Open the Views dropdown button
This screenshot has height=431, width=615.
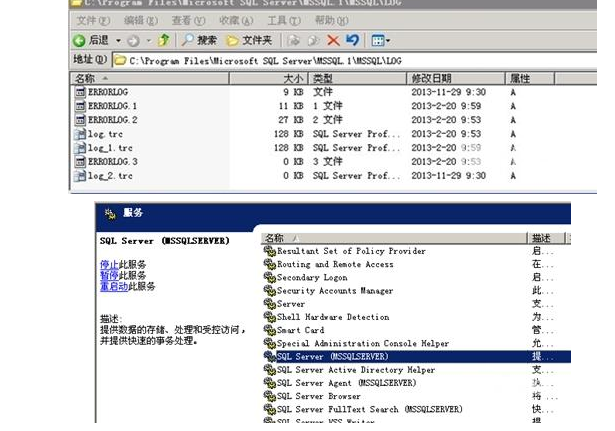click(x=380, y=40)
